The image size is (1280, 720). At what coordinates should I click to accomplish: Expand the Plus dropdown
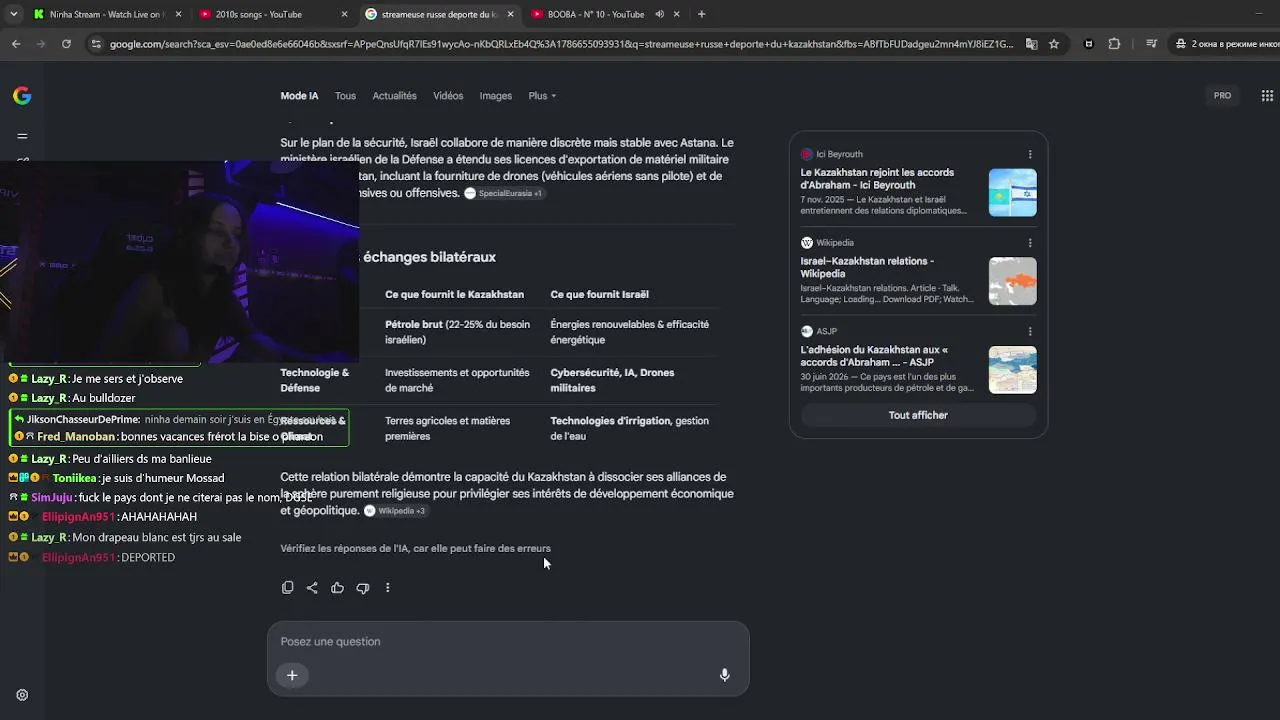coord(542,96)
